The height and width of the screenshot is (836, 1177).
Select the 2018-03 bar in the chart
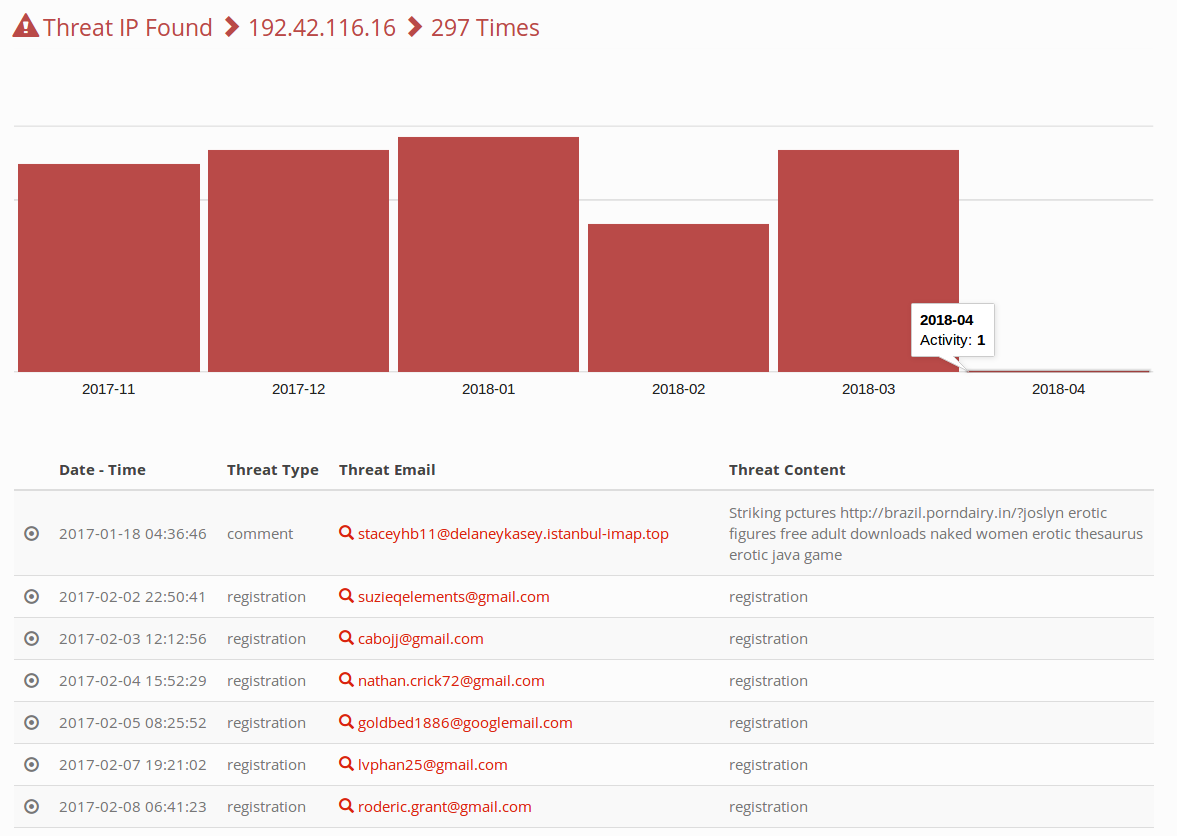[868, 261]
